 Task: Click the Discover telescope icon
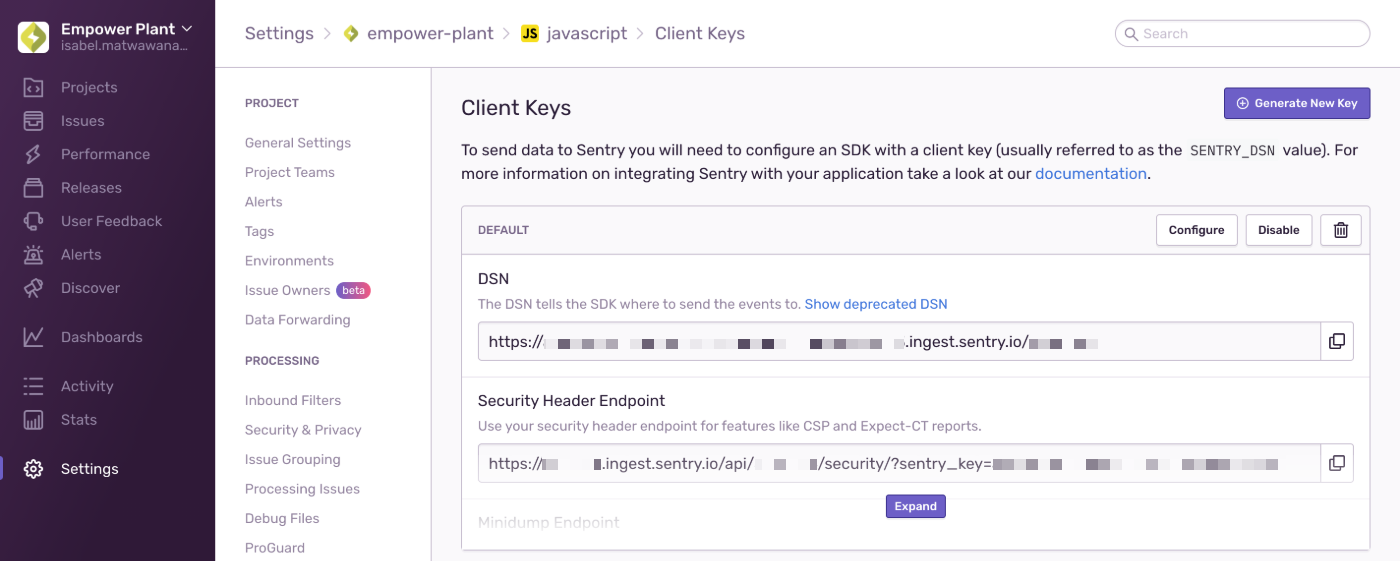[33, 288]
